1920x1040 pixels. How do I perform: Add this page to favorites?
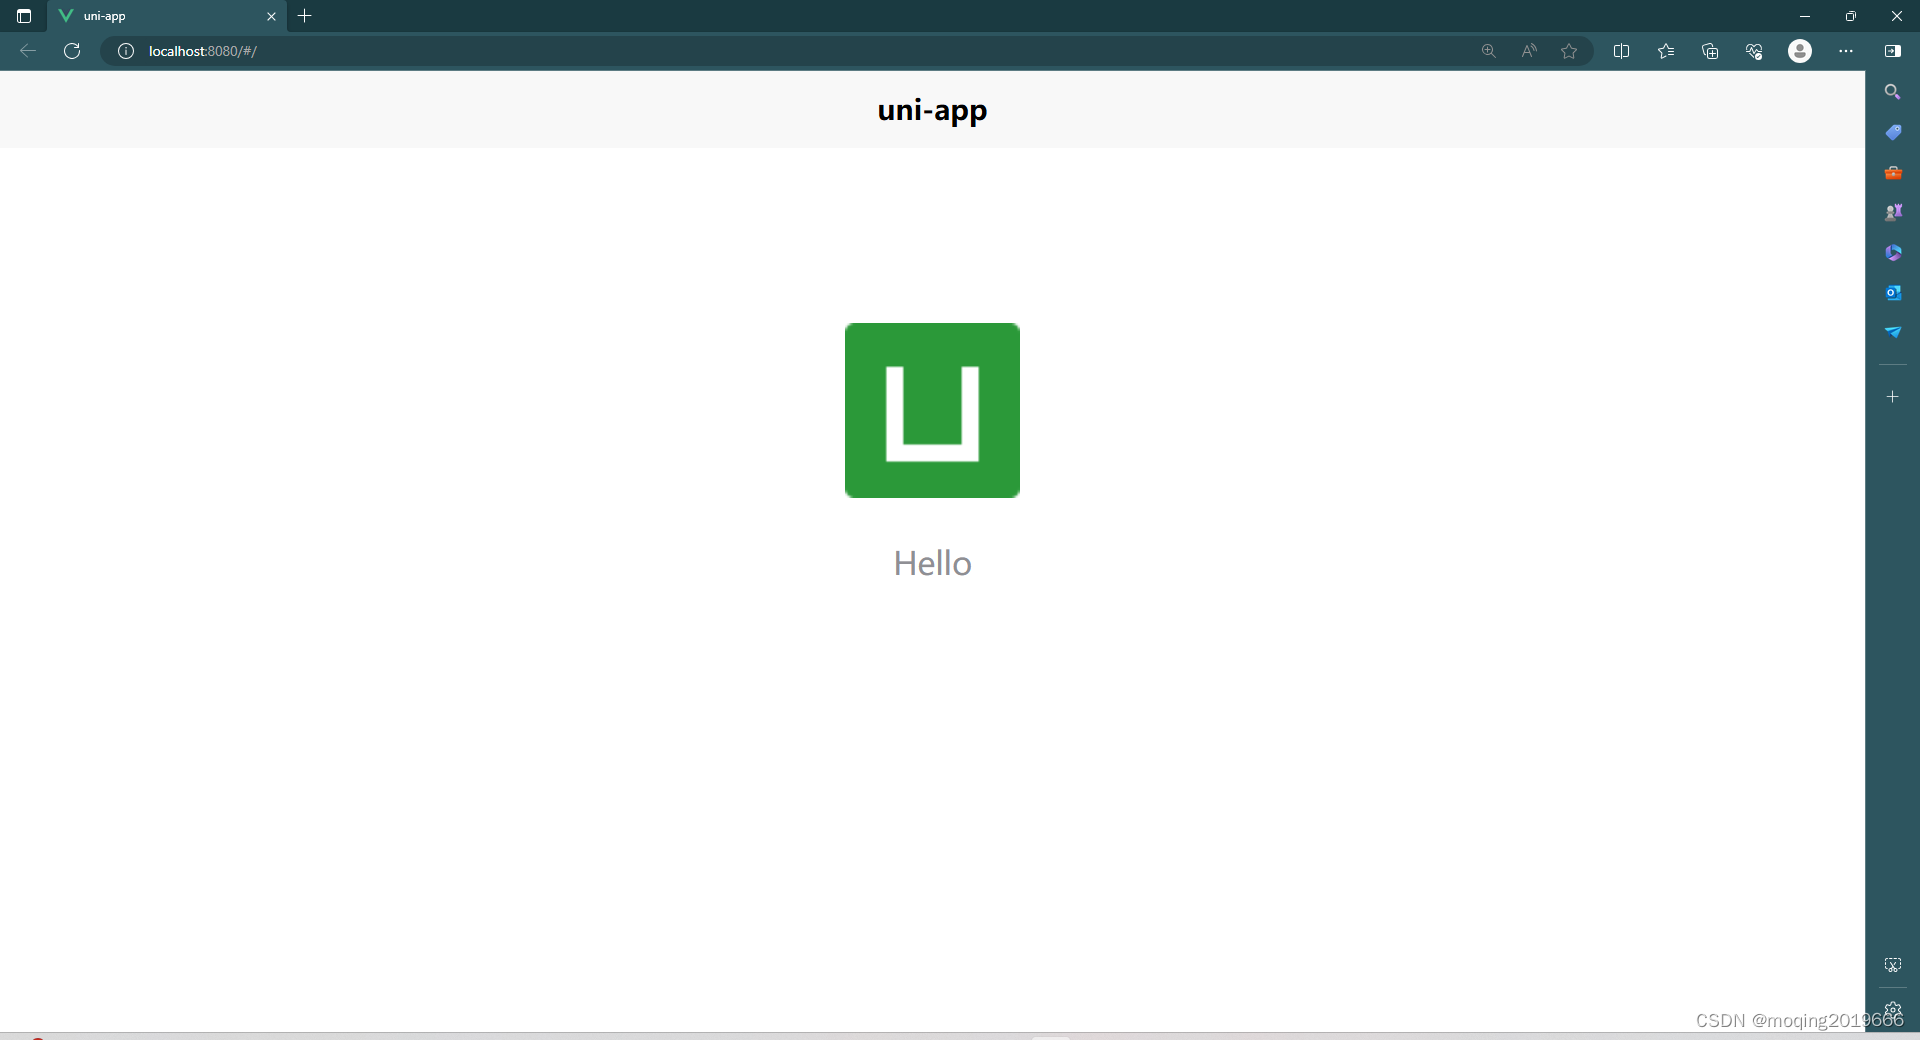click(1568, 51)
